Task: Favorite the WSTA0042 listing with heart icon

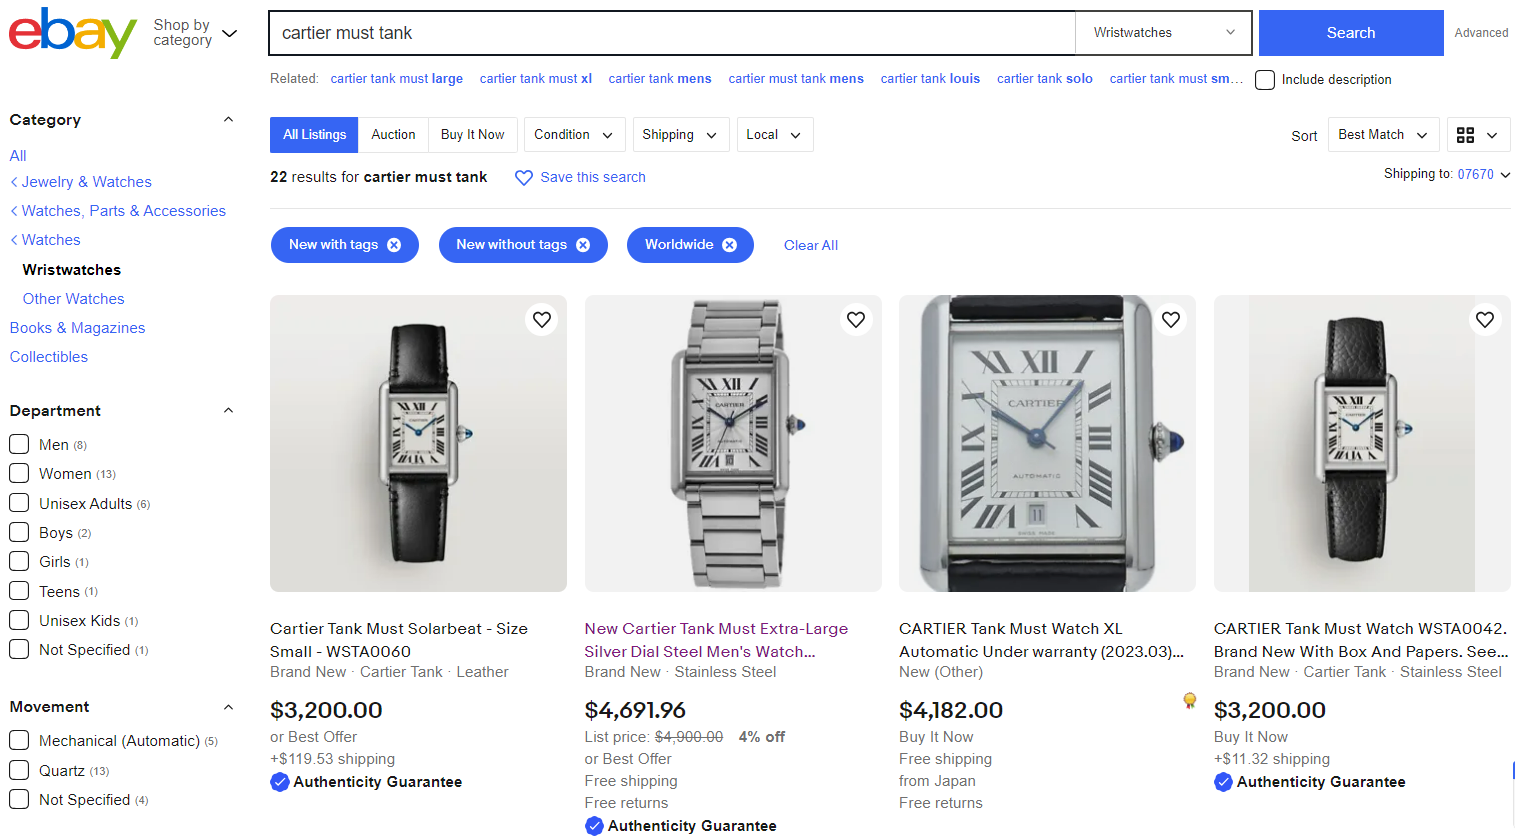Action: click(x=1484, y=319)
